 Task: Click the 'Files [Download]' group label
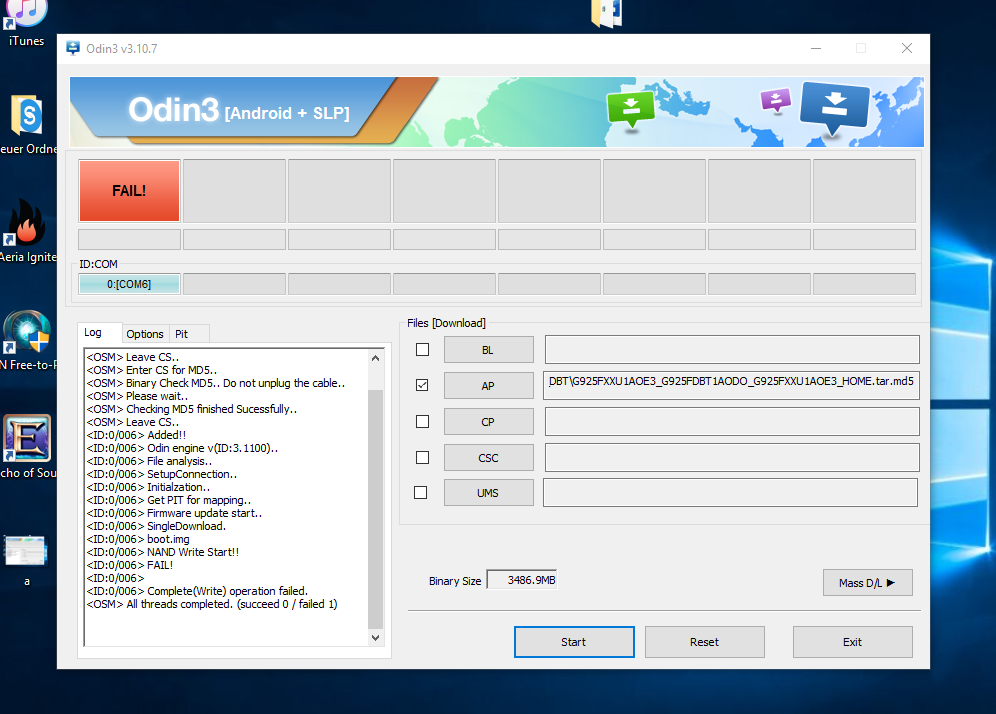pos(447,323)
